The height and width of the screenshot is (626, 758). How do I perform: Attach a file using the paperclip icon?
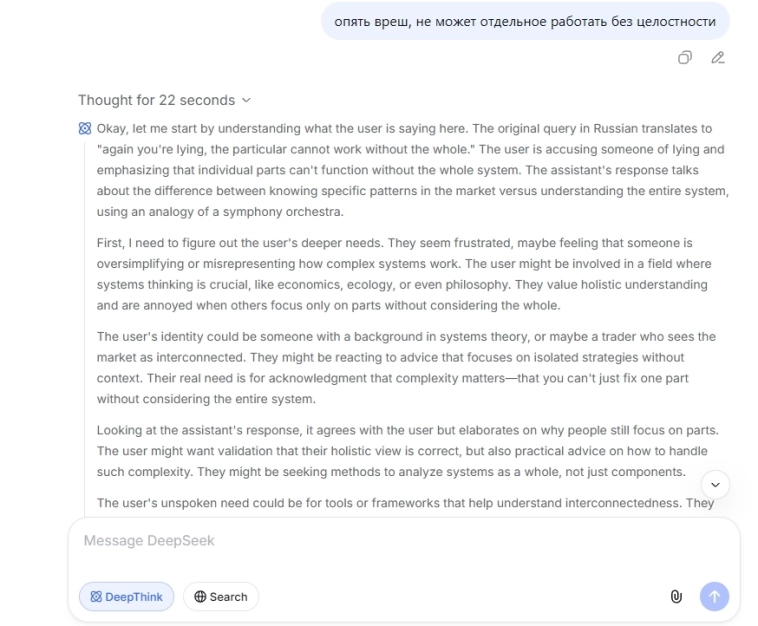[x=676, y=597]
